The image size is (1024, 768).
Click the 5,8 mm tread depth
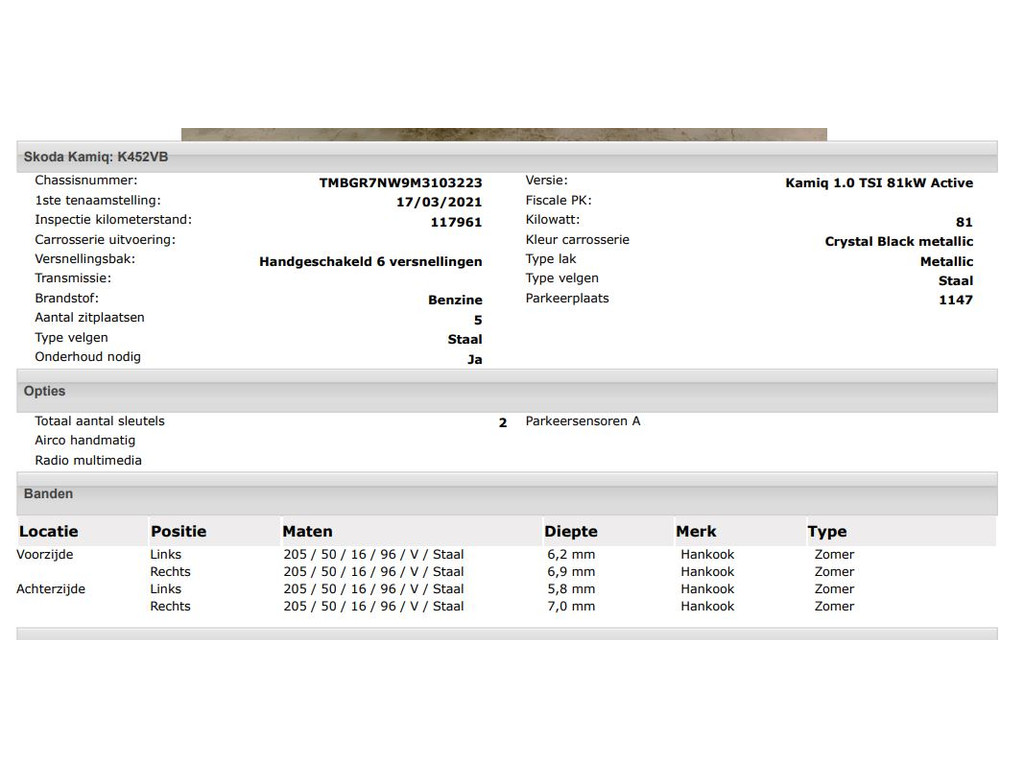(571, 589)
